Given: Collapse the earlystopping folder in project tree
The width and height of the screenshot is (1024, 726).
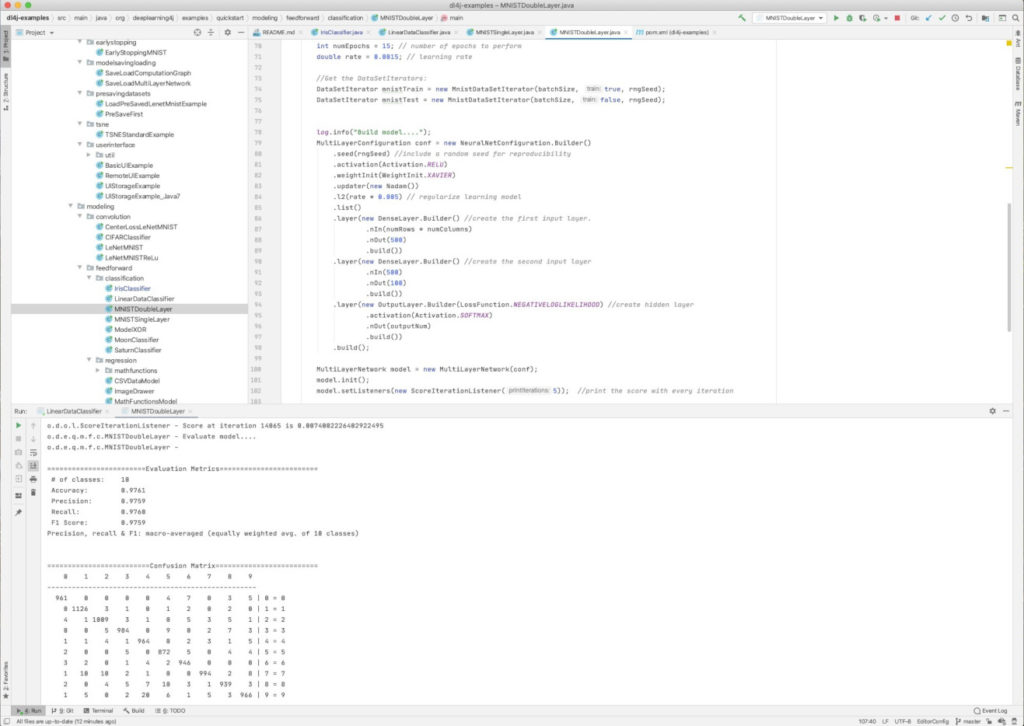Looking at the screenshot, I should [80, 42].
